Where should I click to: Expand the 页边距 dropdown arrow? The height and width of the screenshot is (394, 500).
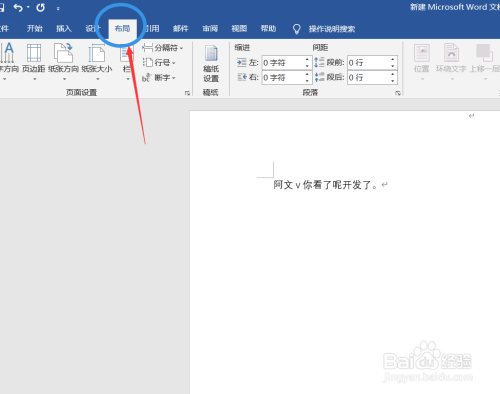34,79
